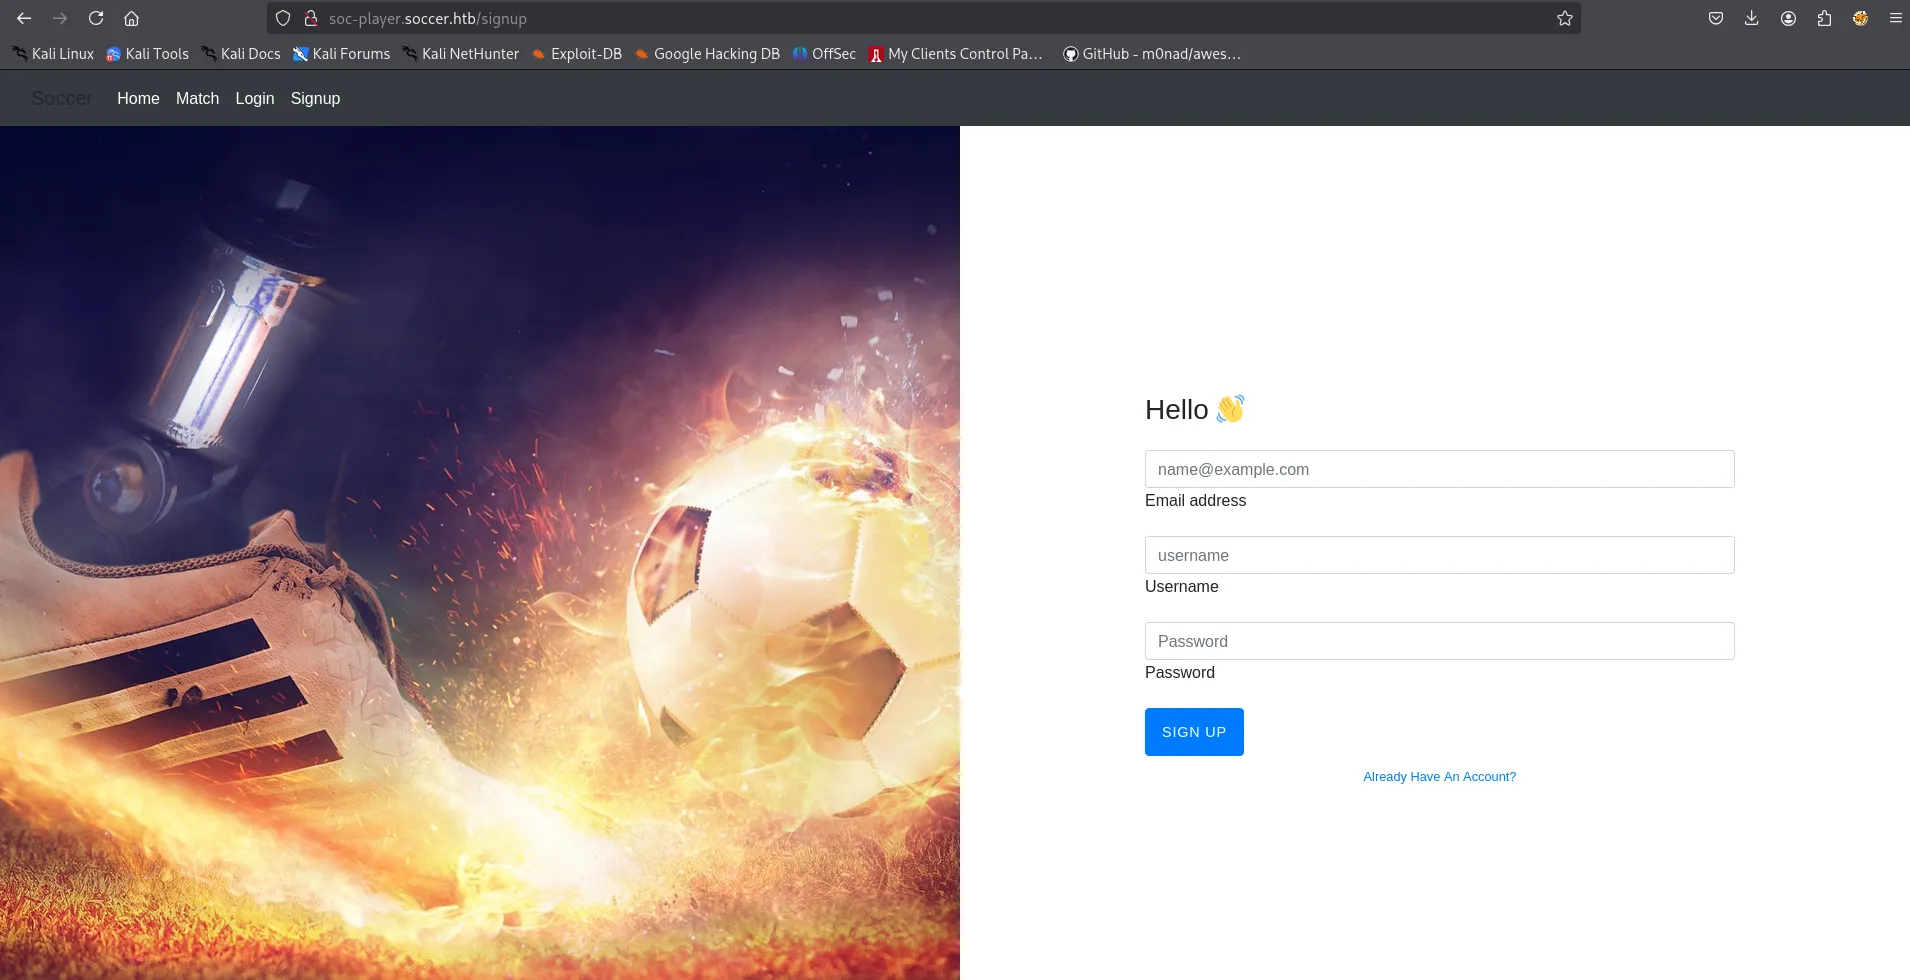
Task: Select the Signup nav item
Action: coord(315,98)
